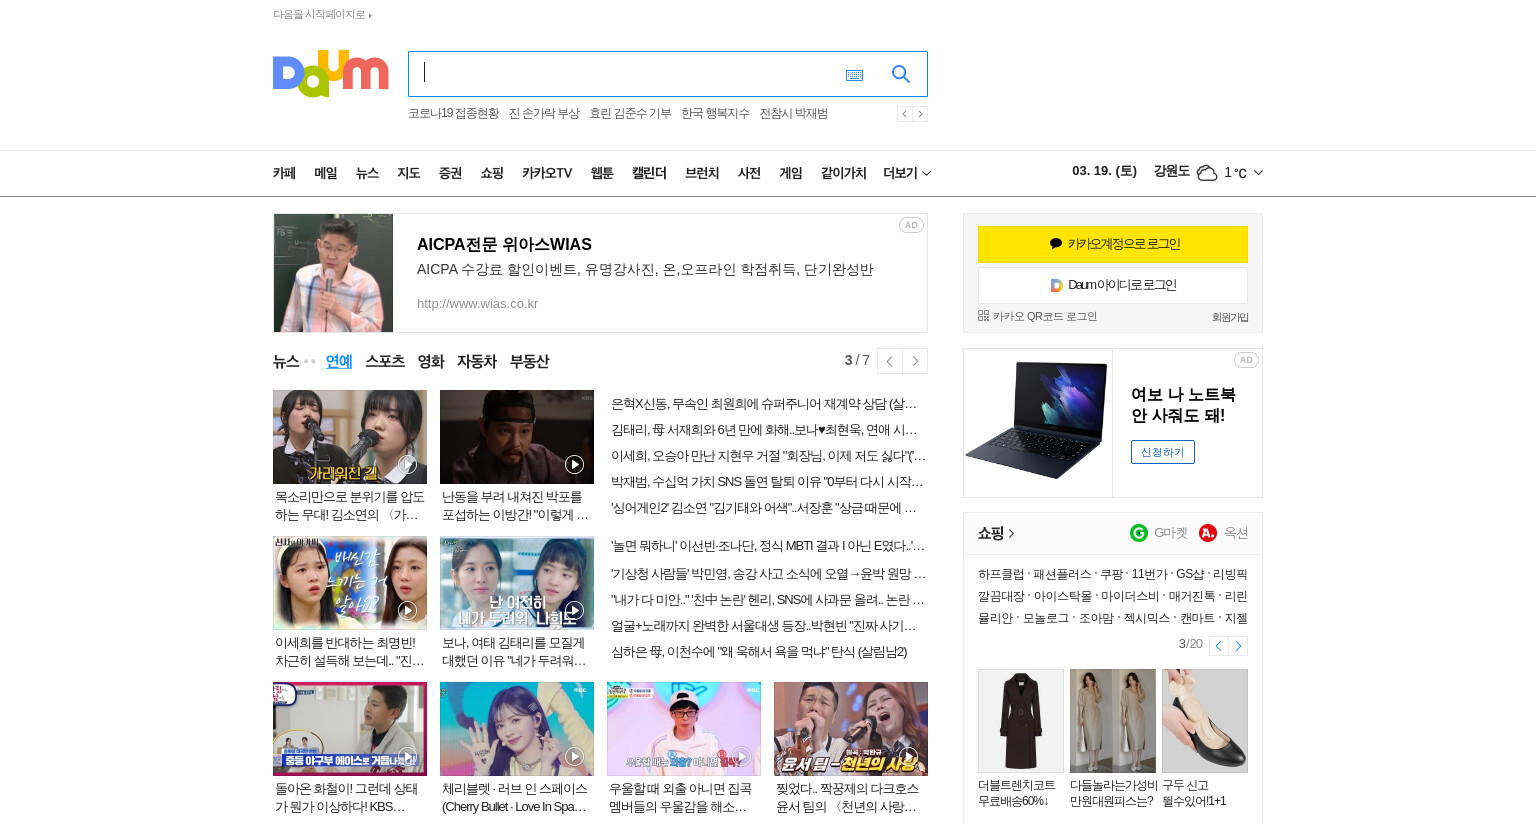Play the 우울할 때 외출 video thumbnail
The height and width of the screenshot is (824, 1536).
tap(684, 729)
